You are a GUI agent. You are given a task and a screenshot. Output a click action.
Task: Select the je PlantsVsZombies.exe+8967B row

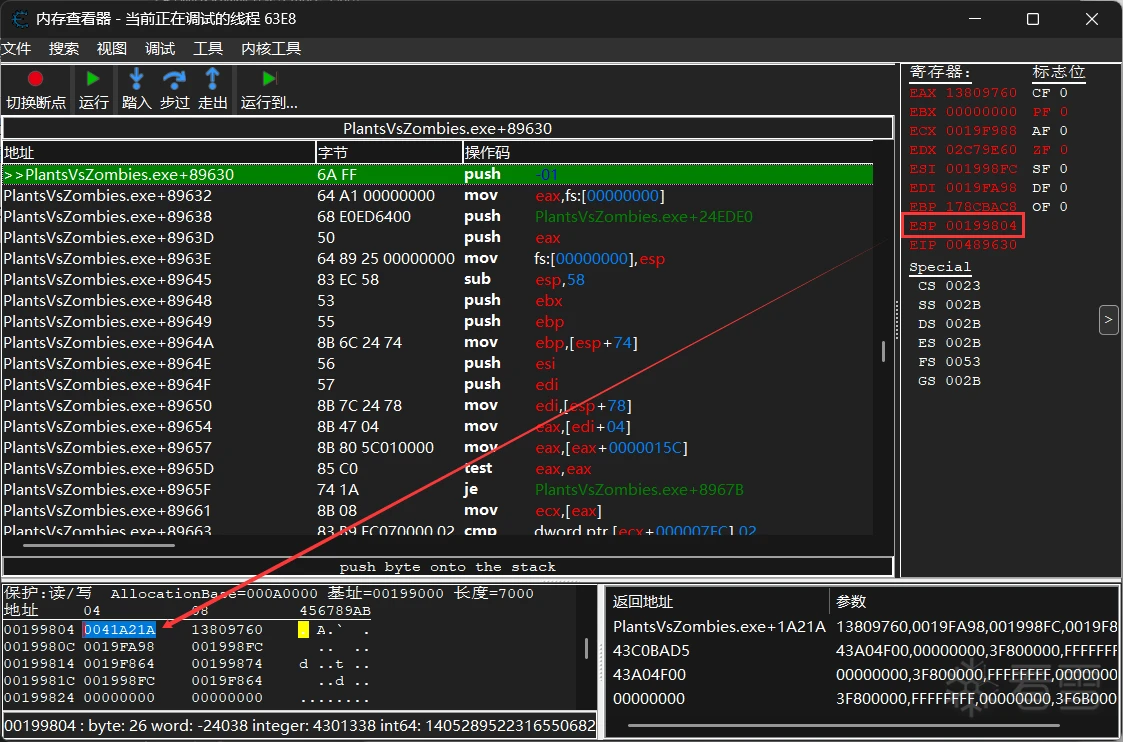[438, 490]
